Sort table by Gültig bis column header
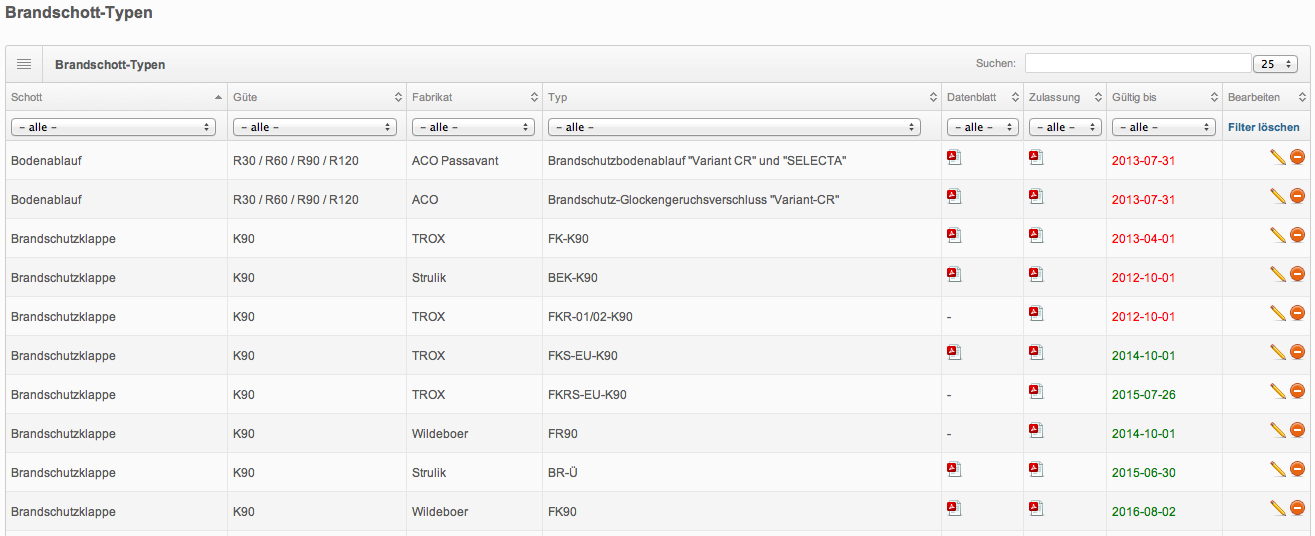The image size is (1315, 536). [1164, 97]
